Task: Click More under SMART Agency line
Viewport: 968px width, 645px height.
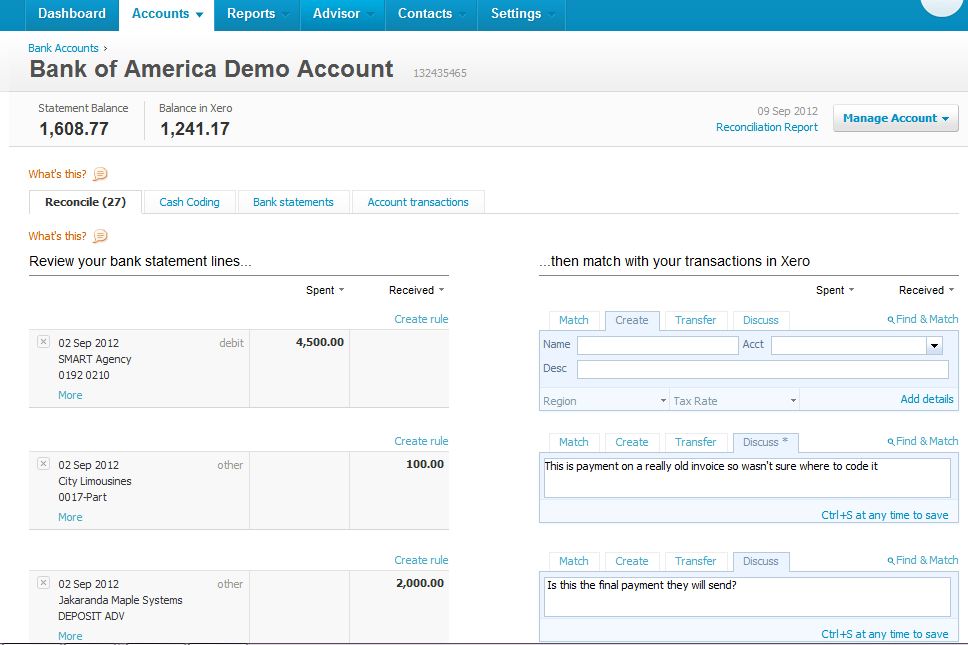Action: (70, 395)
